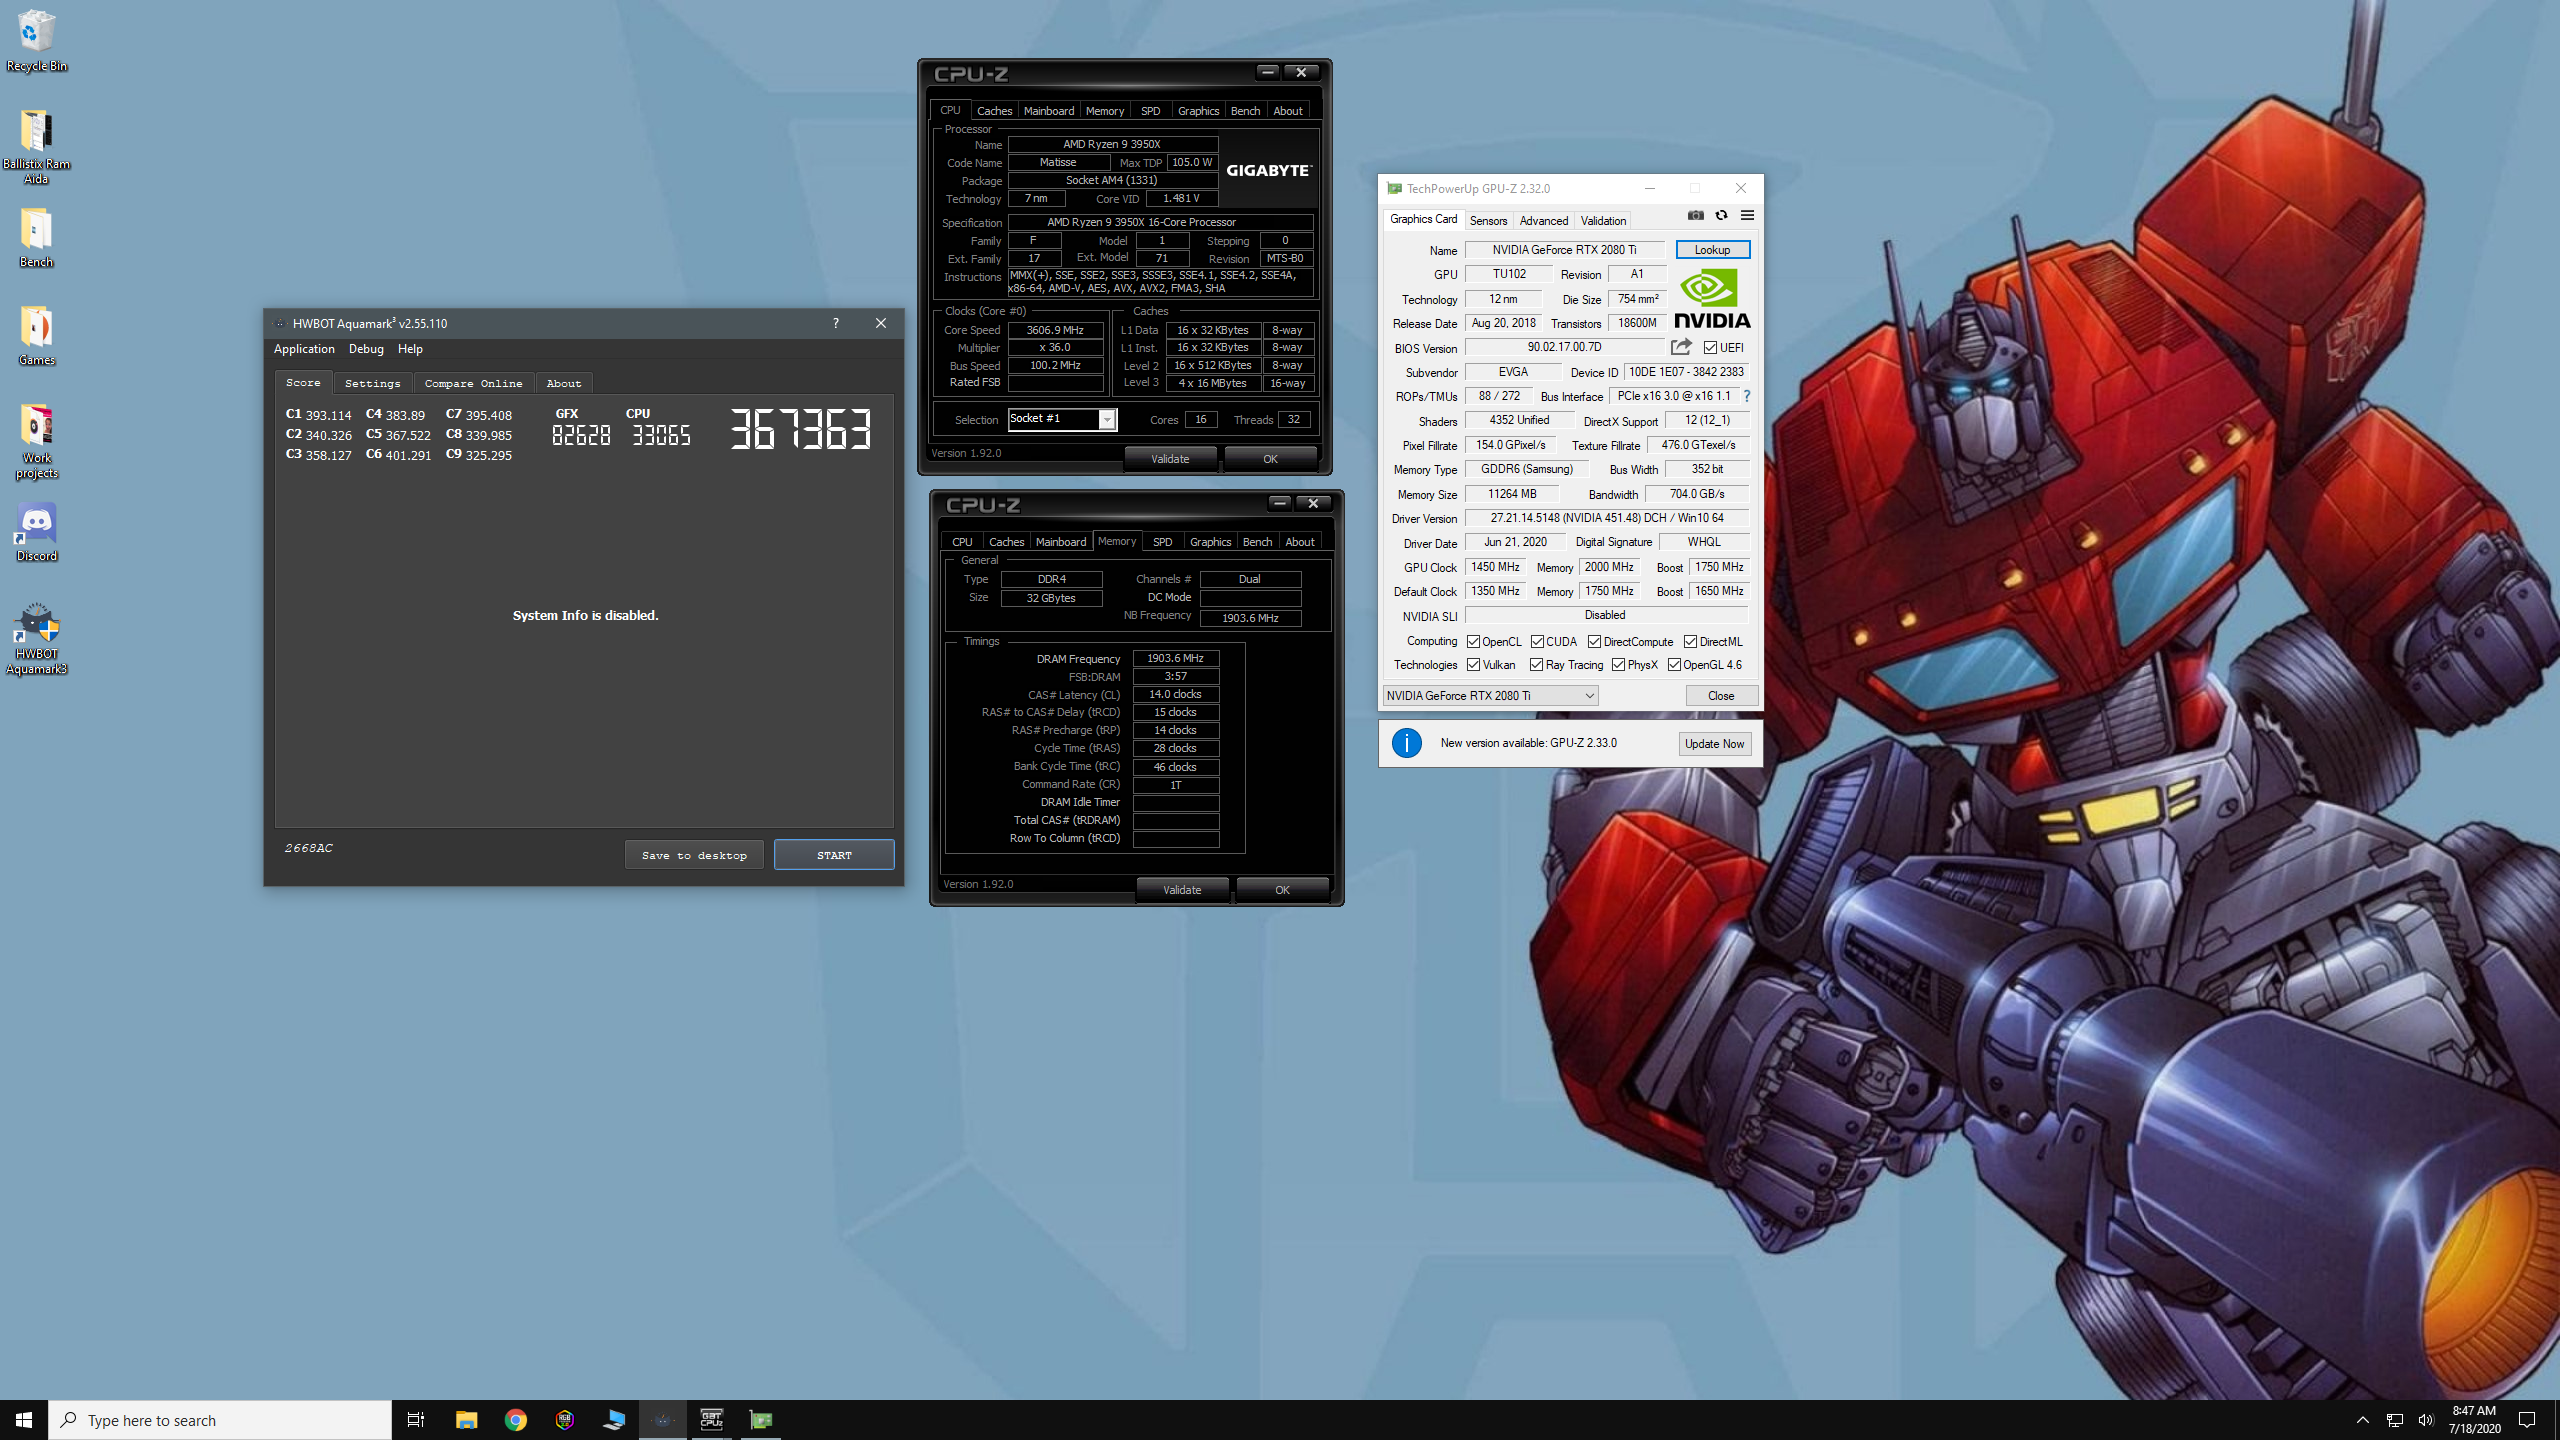Open Validation tab in GPU-Z
Screen dimensions: 2560x1440
point(1603,221)
